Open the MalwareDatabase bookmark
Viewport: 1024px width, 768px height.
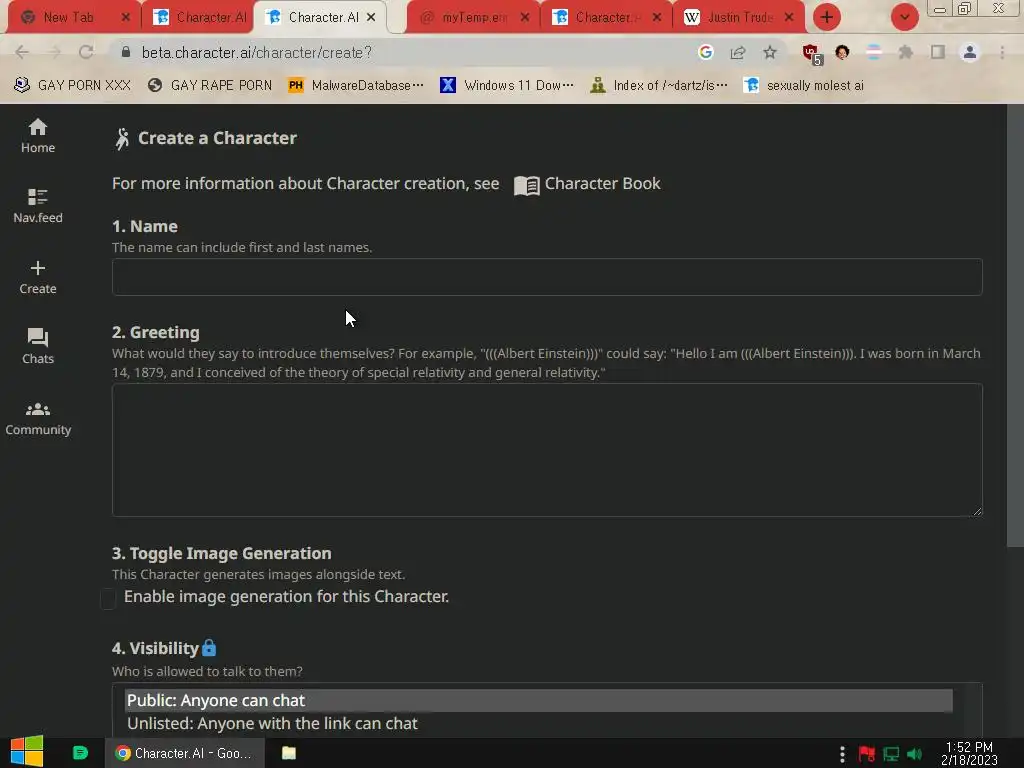coord(356,86)
